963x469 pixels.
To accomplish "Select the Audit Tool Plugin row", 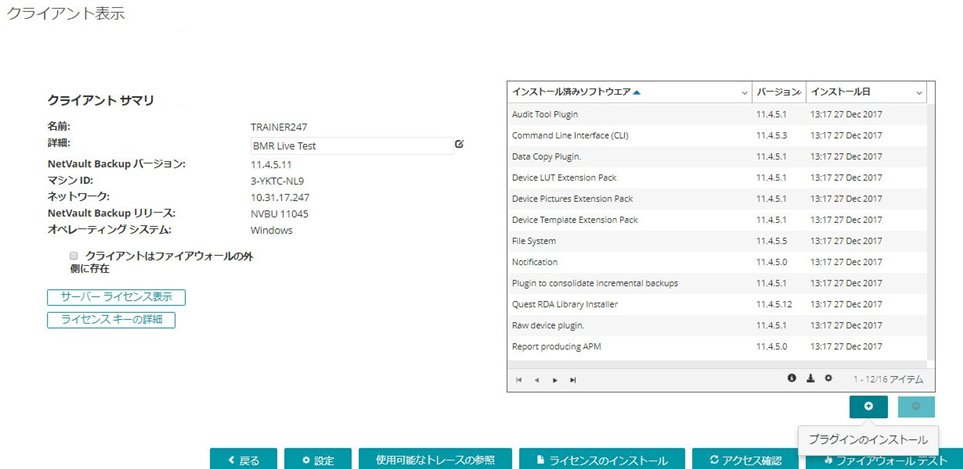I will point(716,114).
